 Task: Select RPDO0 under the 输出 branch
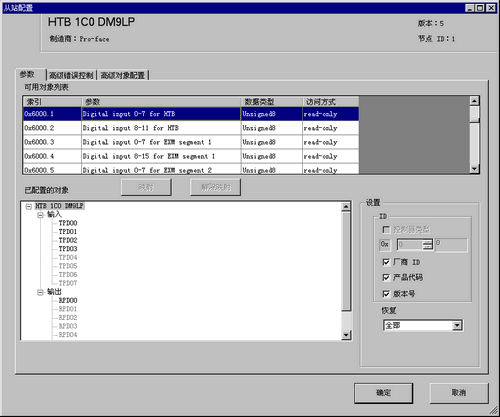[68, 300]
